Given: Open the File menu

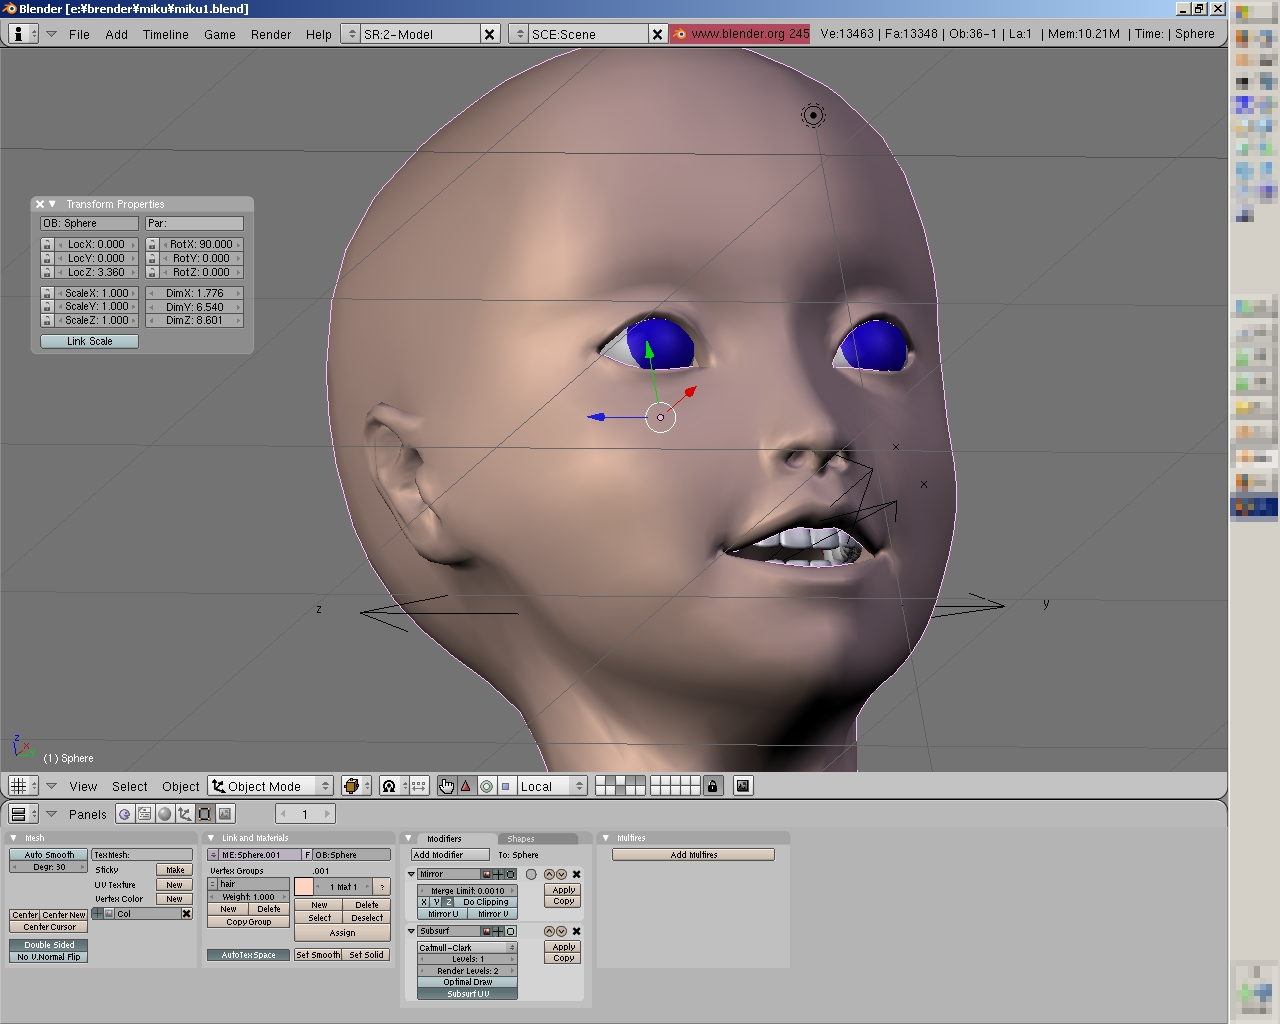Looking at the screenshot, I should pos(79,34).
